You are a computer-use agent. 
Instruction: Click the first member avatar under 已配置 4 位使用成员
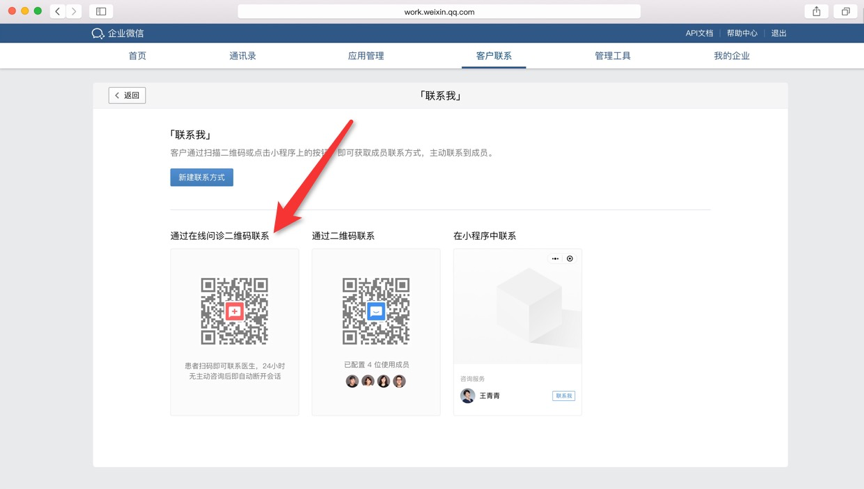click(352, 381)
